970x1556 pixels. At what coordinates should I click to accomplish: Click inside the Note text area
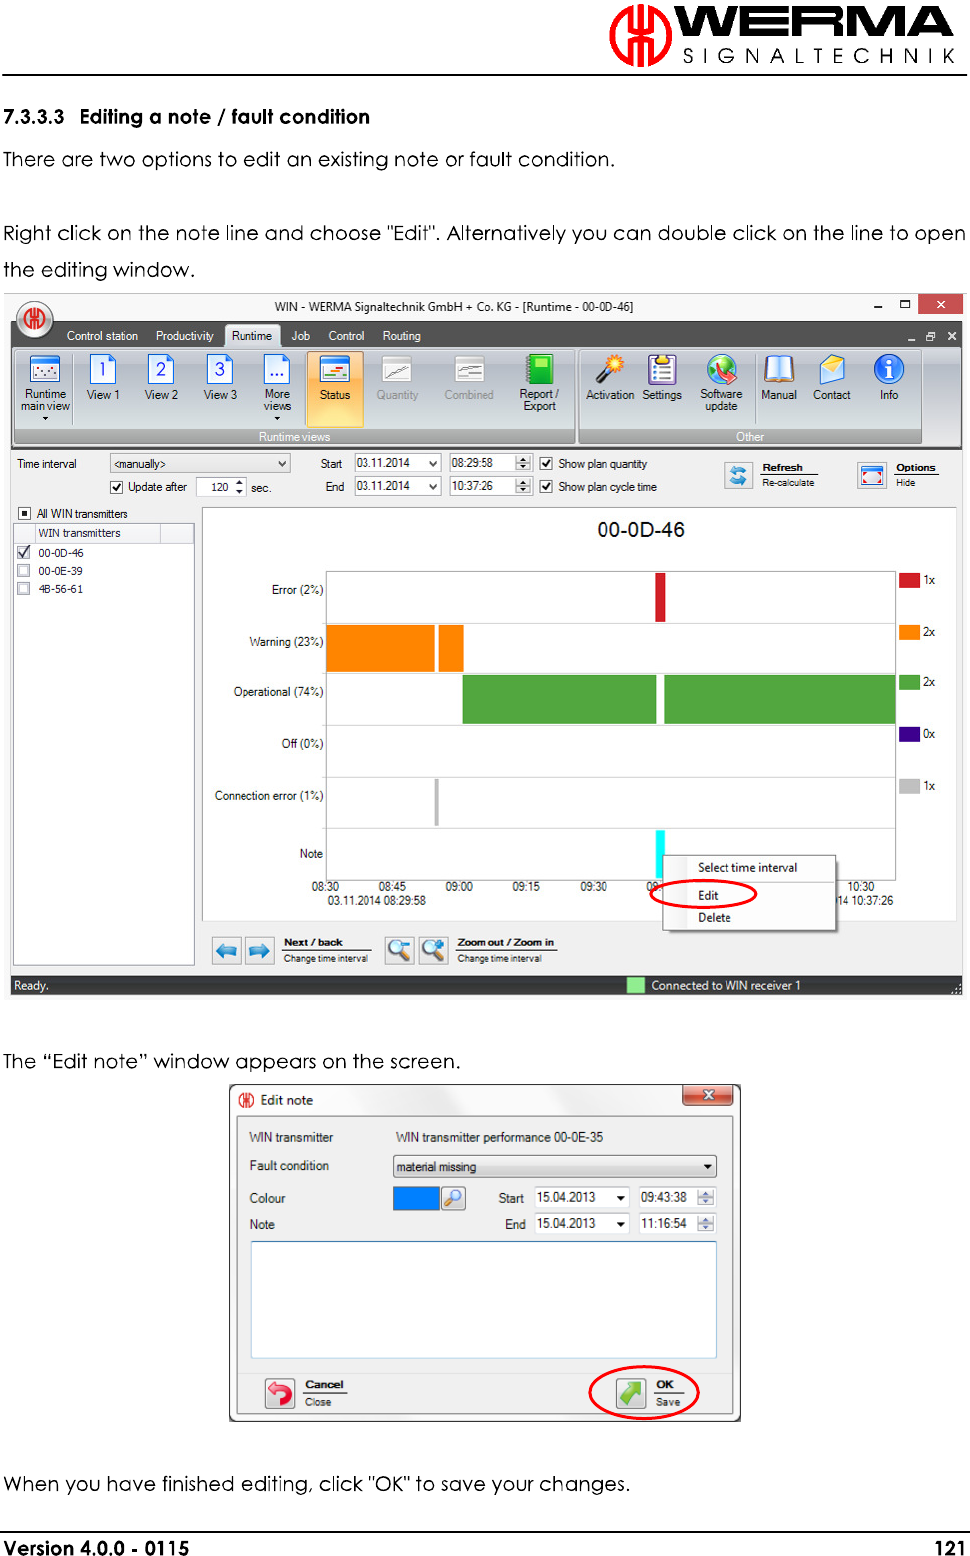(484, 1300)
